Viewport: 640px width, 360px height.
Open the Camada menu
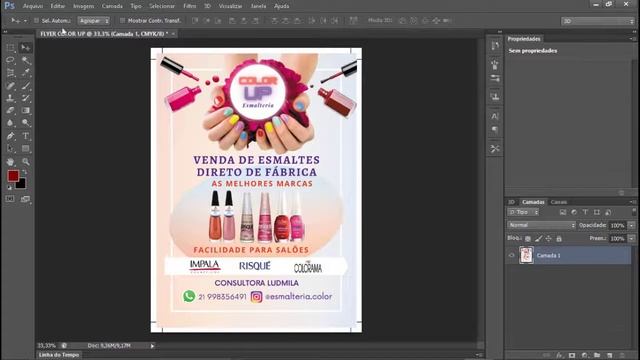point(112,6)
